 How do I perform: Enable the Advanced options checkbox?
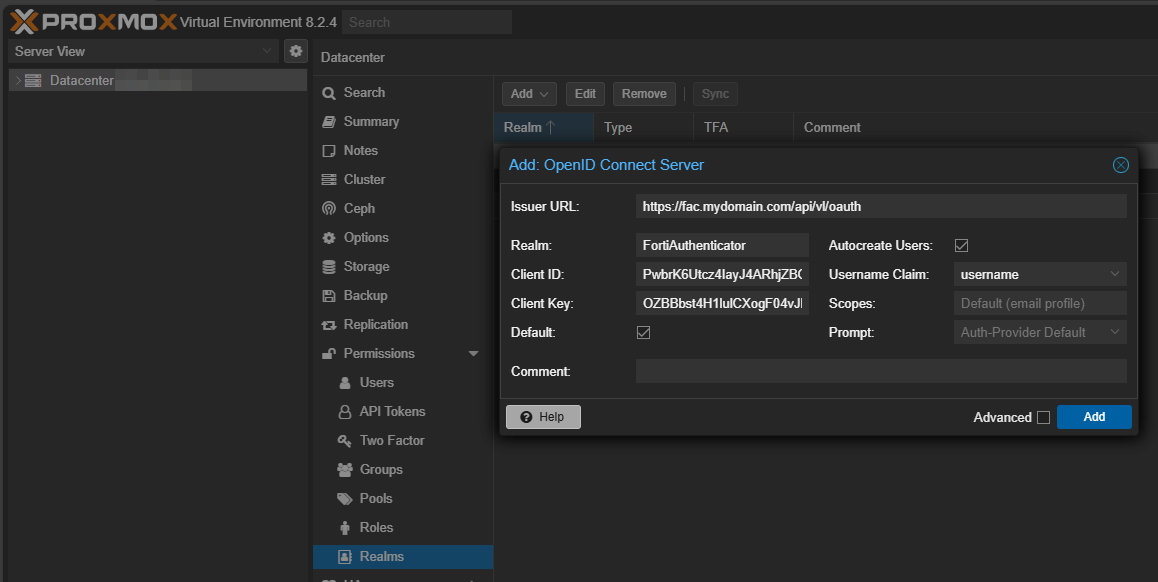pyautogui.click(x=1043, y=418)
